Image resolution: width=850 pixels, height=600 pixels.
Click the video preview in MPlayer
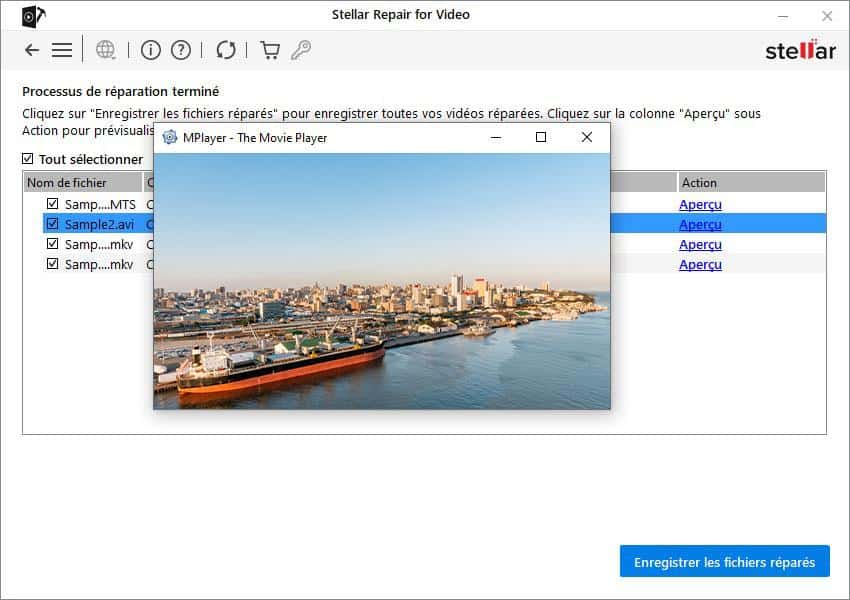(x=382, y=280)
